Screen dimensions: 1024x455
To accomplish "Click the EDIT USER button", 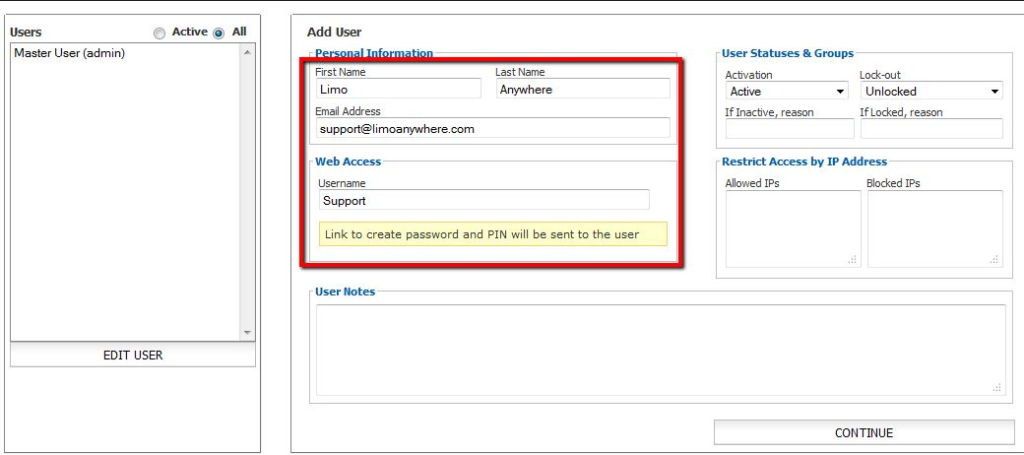I will (x=133, y=355).
